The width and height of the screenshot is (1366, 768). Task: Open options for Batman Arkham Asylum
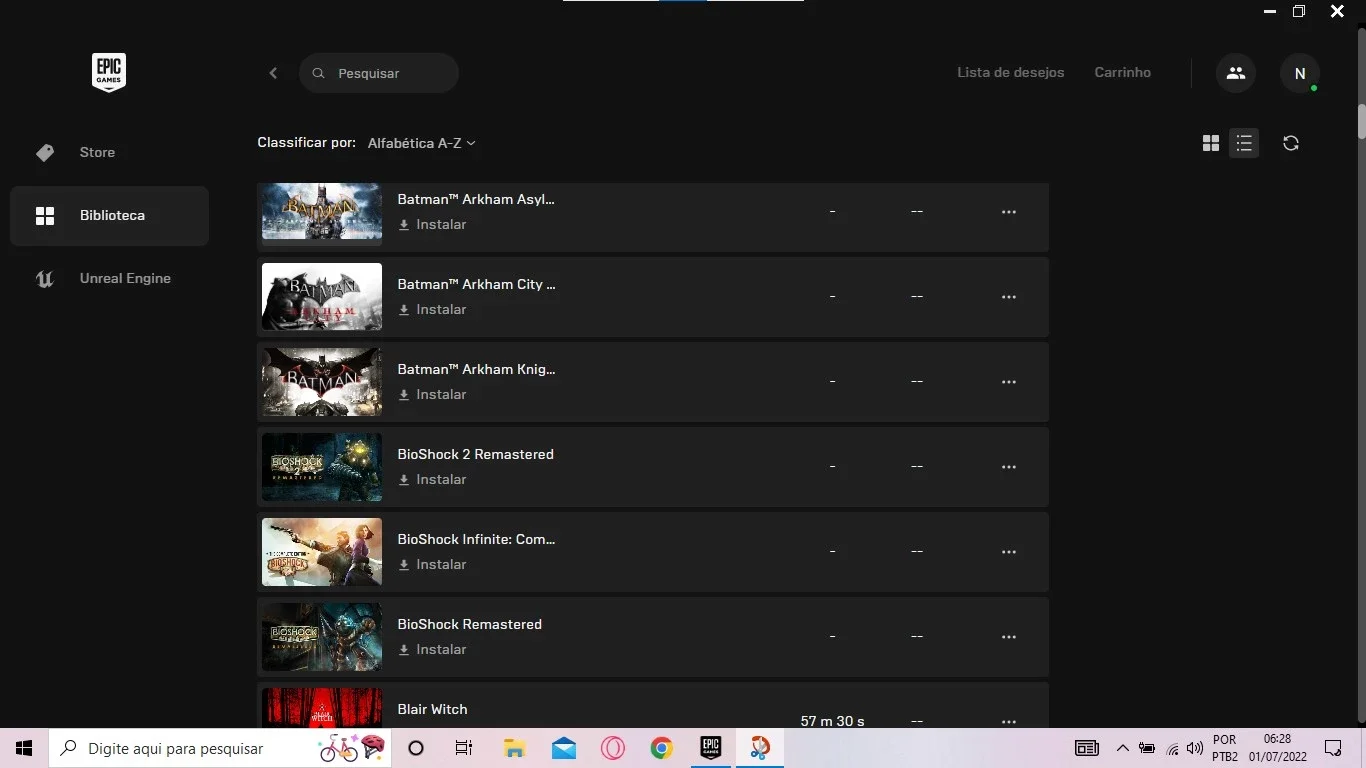(x=1009, y=212)
